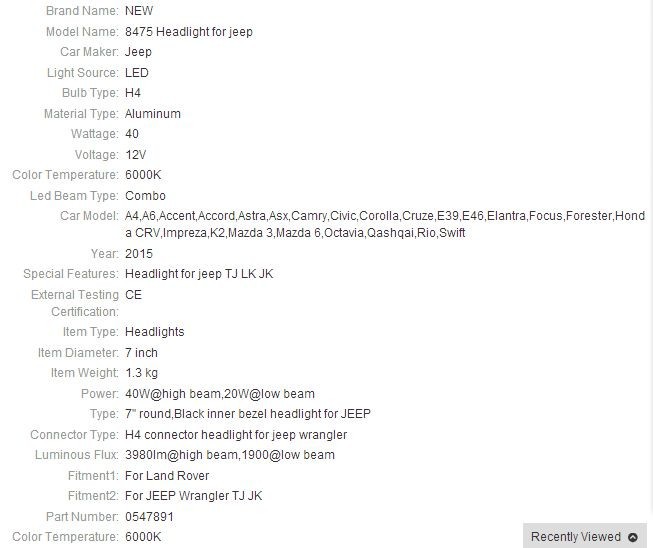Click Item Diameter value 7 inch

click(x=141, y=353)
